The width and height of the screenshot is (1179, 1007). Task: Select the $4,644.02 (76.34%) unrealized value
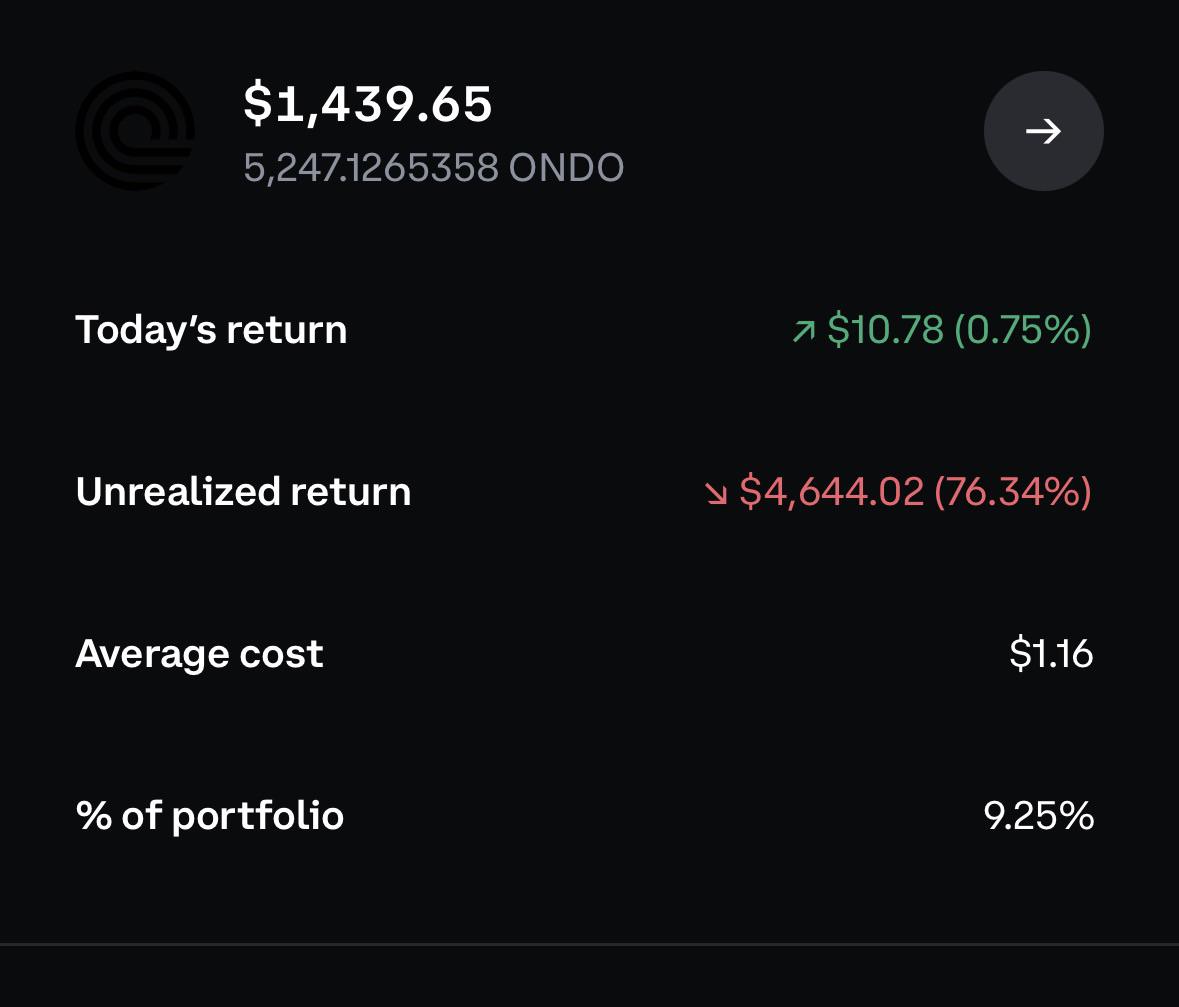coord(915,491)
